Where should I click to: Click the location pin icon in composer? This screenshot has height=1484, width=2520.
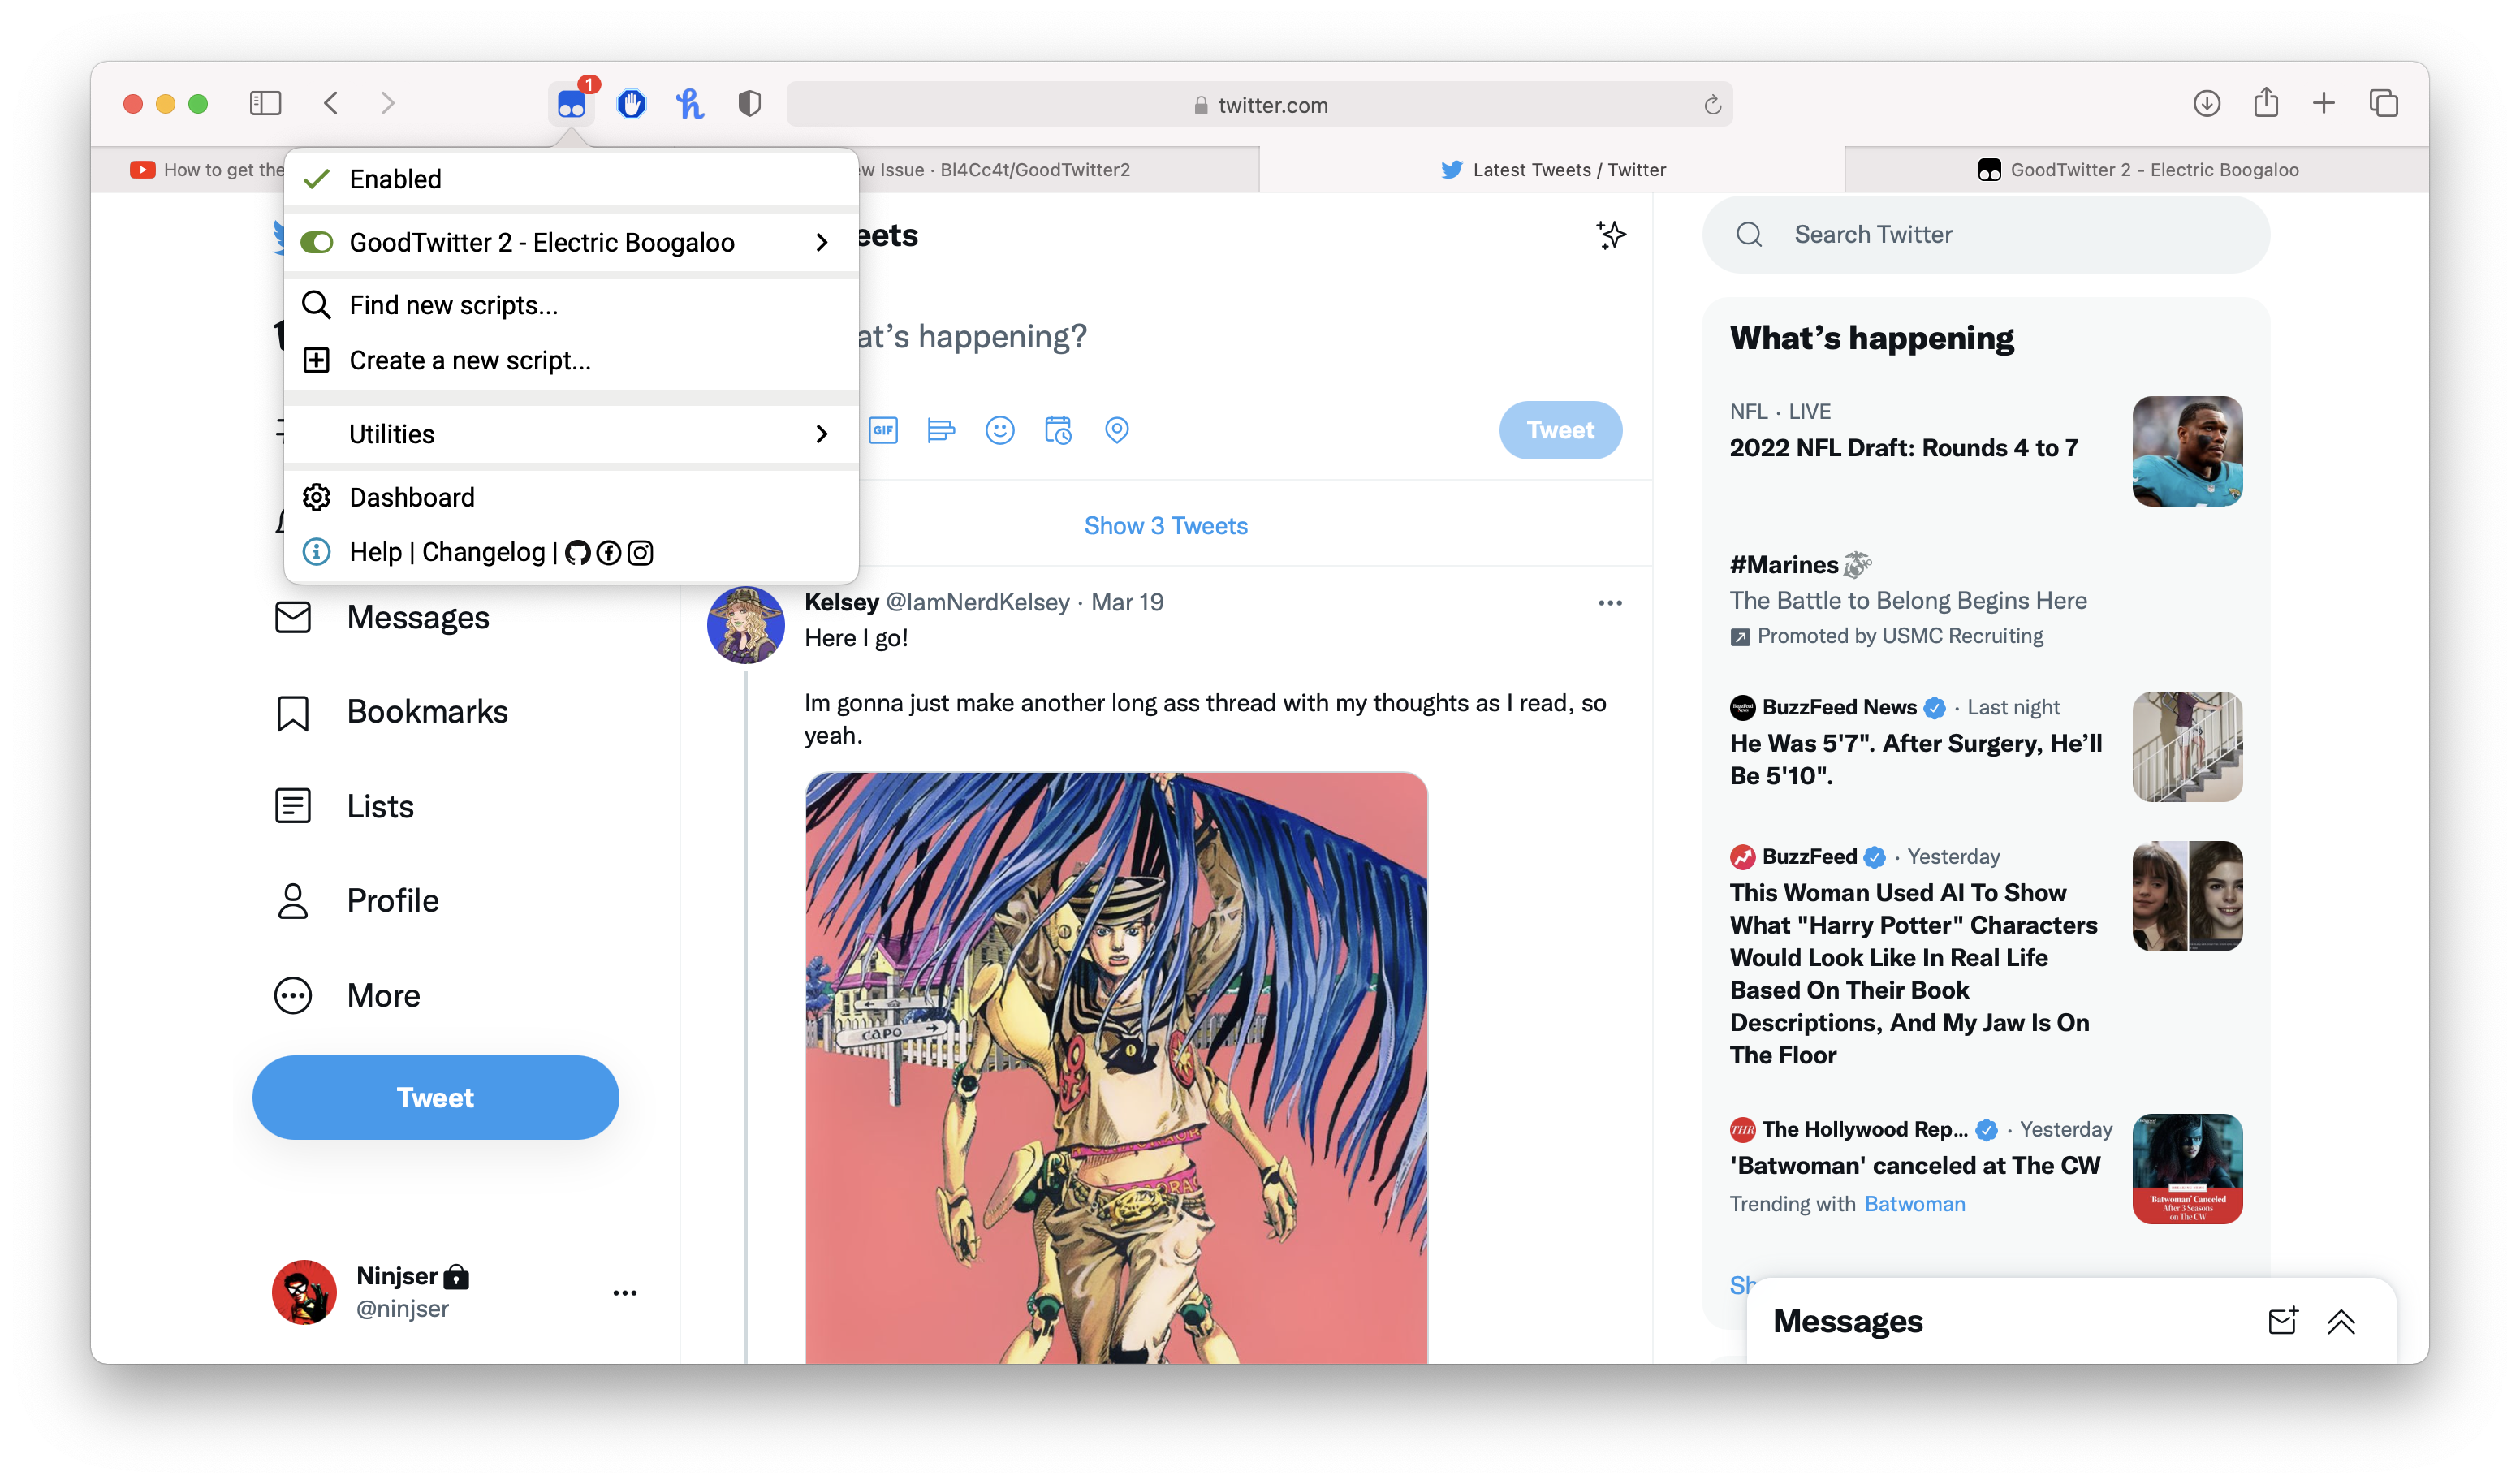coord(1116,430)
